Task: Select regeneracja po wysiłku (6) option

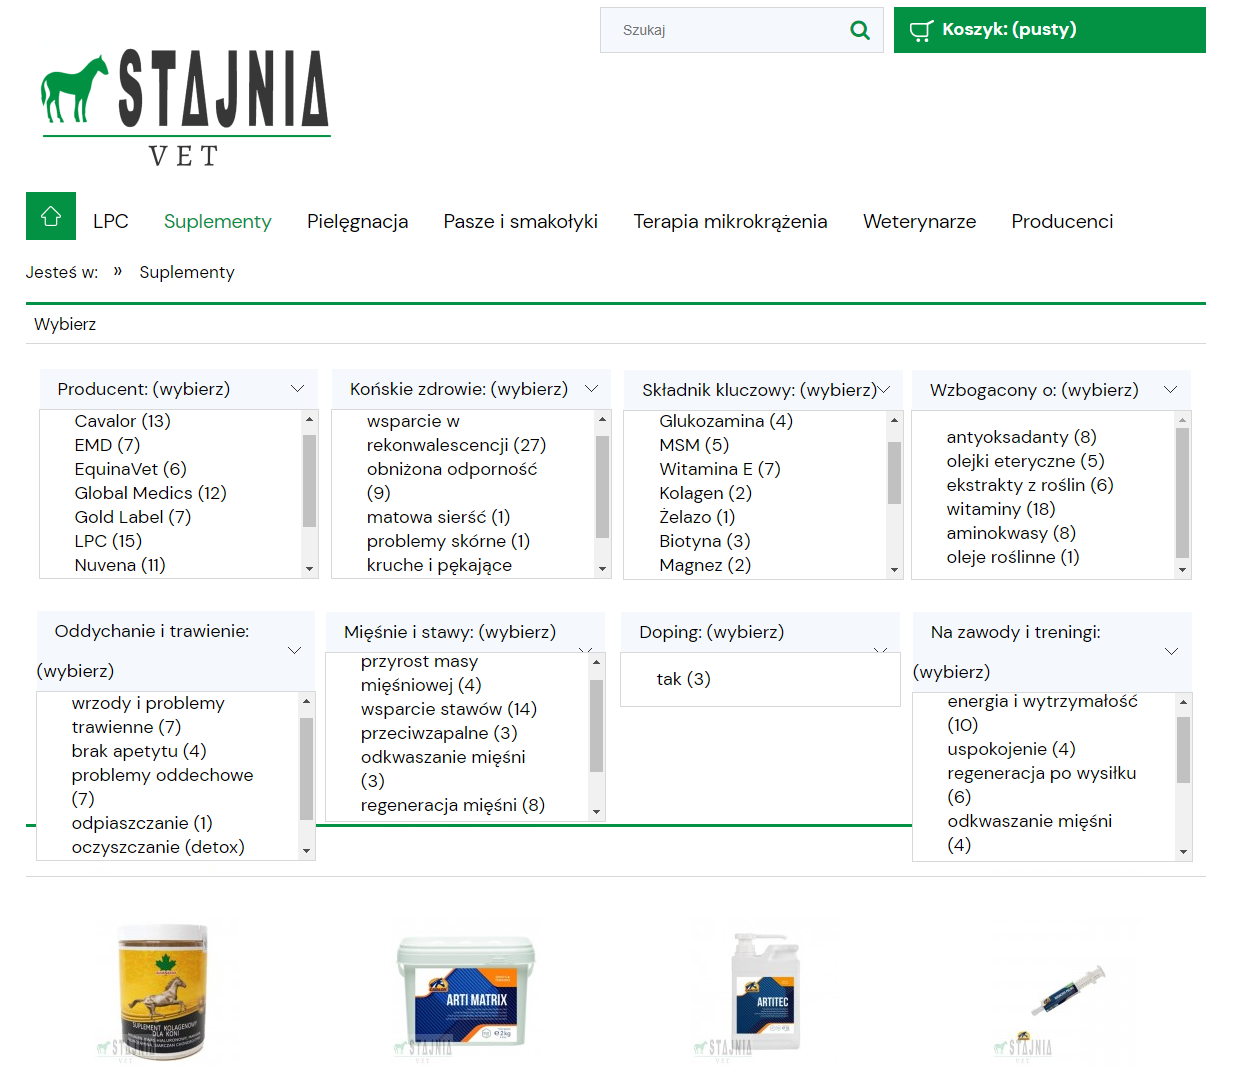Action: [1042, 785]
